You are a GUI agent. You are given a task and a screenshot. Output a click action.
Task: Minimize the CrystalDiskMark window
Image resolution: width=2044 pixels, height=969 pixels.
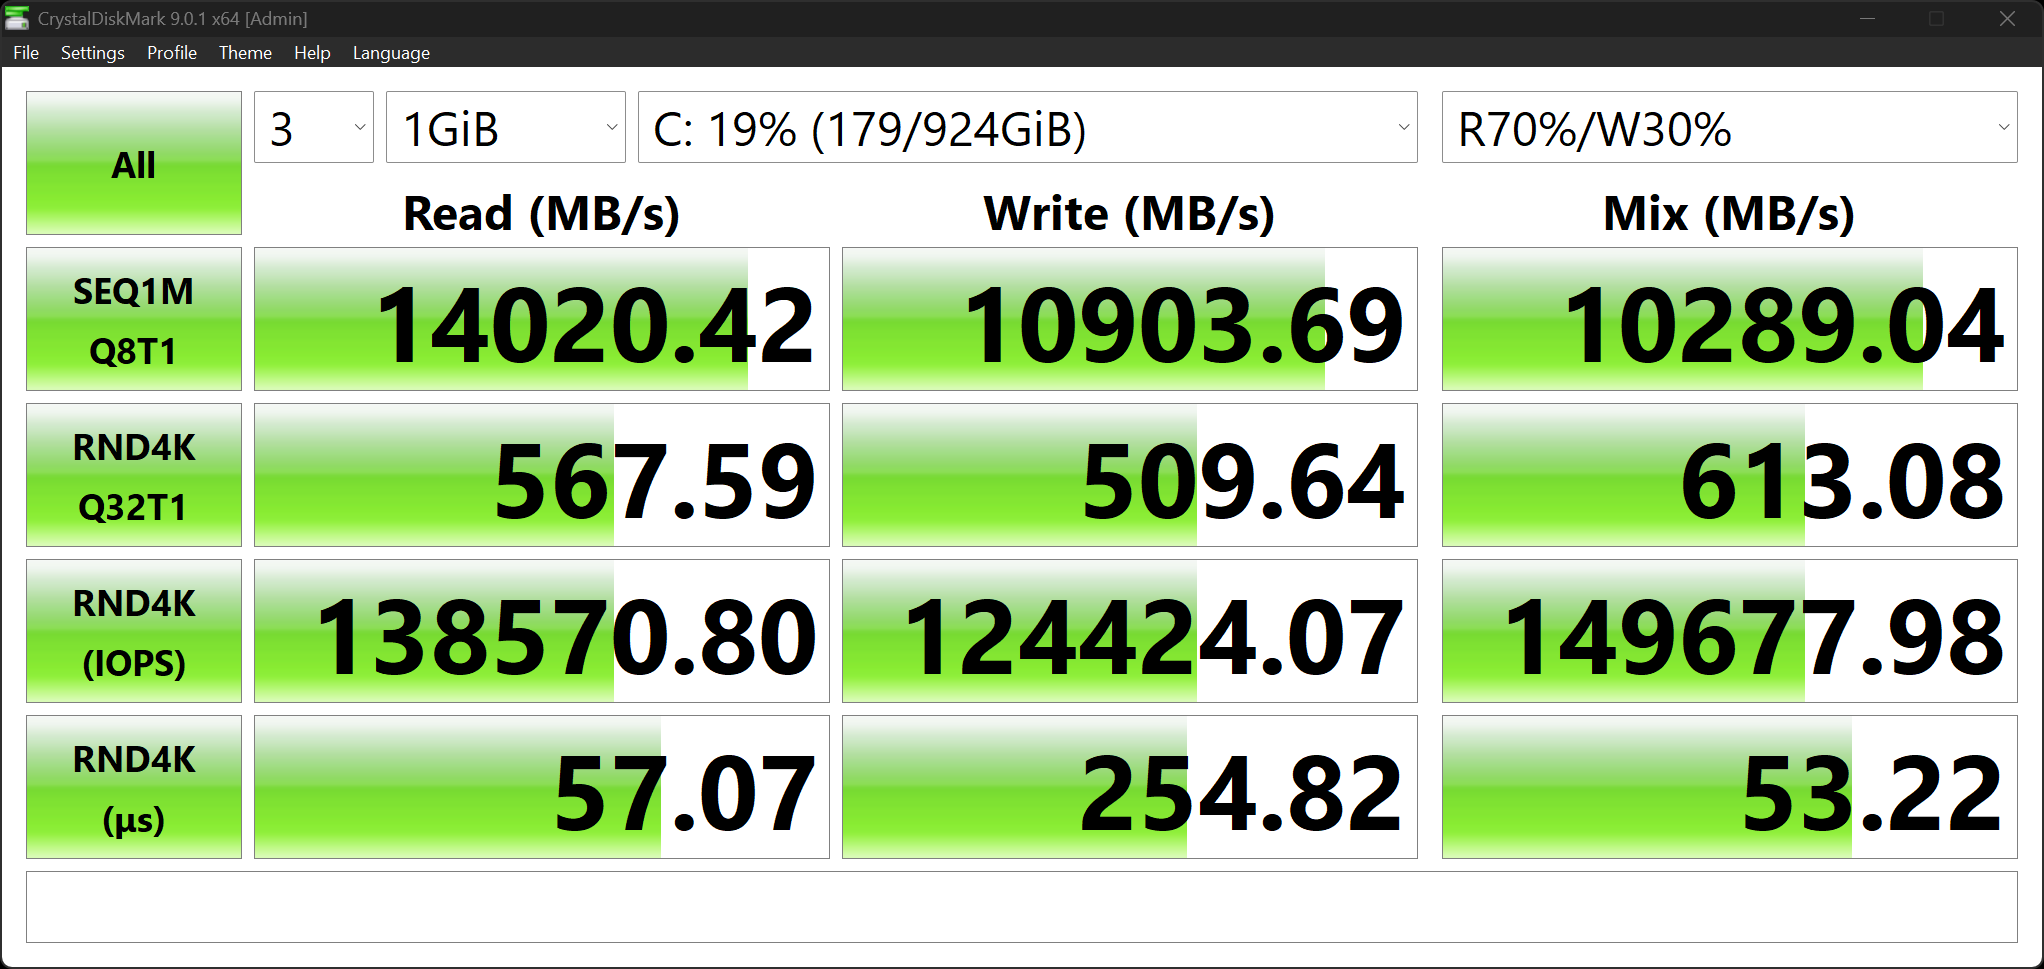(x=1867, y=19)
